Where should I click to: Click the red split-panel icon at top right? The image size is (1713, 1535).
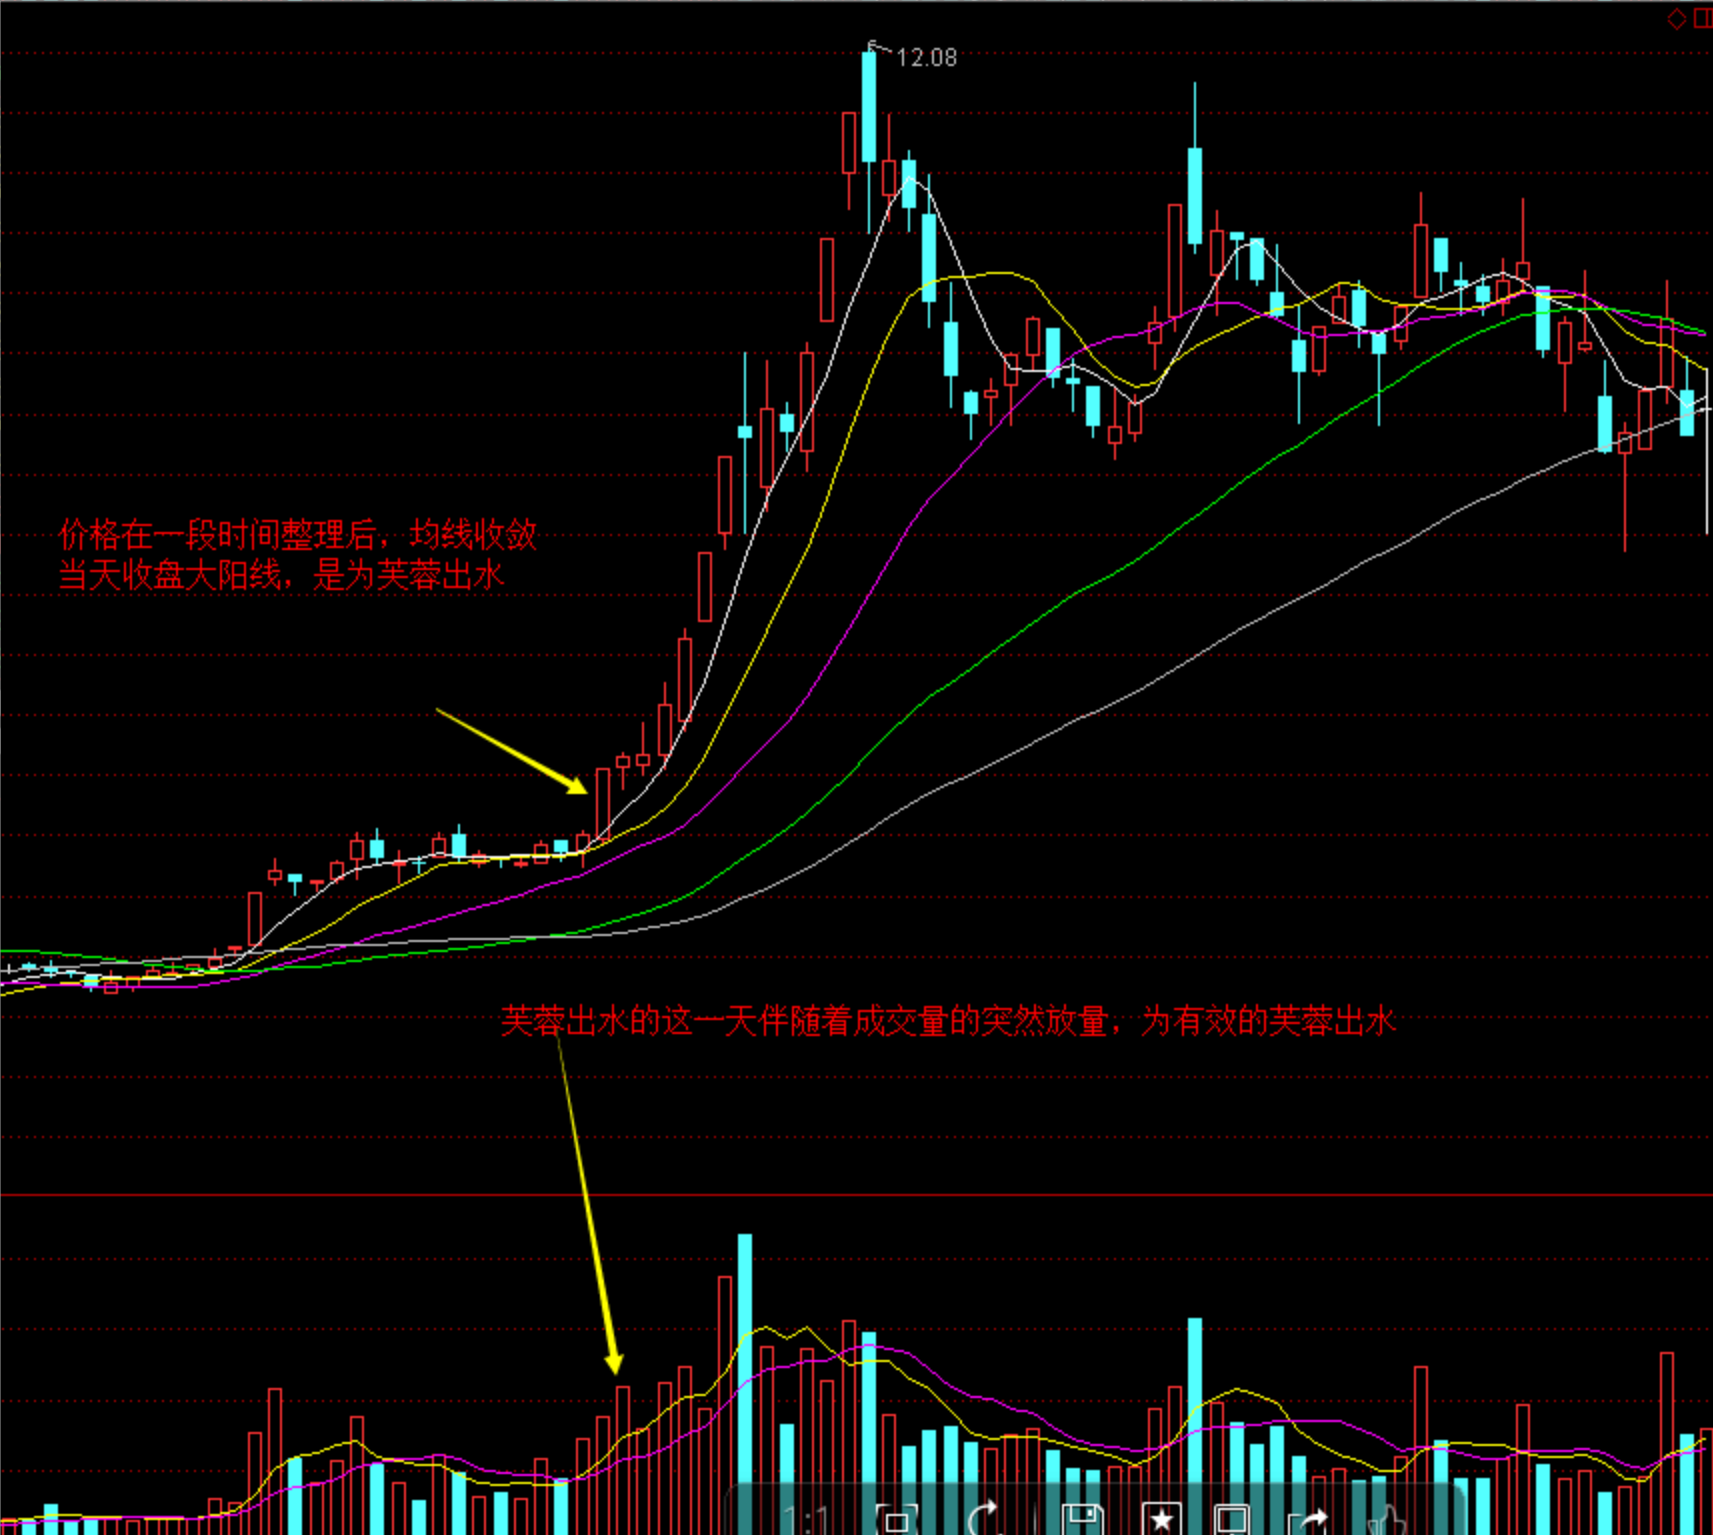point(1703,18)
